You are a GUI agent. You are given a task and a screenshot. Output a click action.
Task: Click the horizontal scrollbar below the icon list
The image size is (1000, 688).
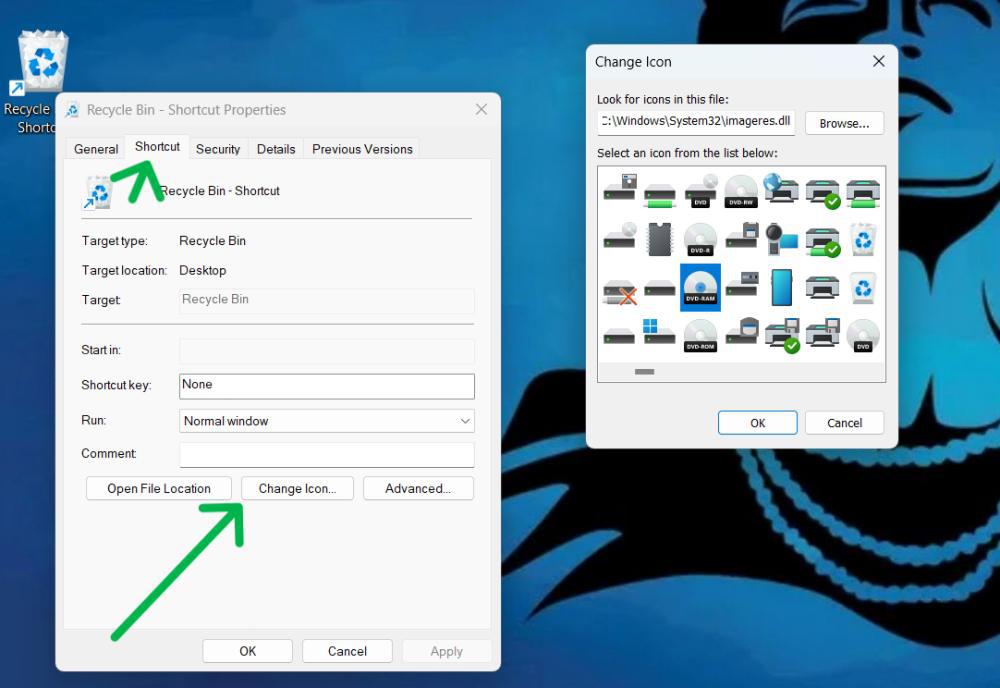[x=644, y=371]
